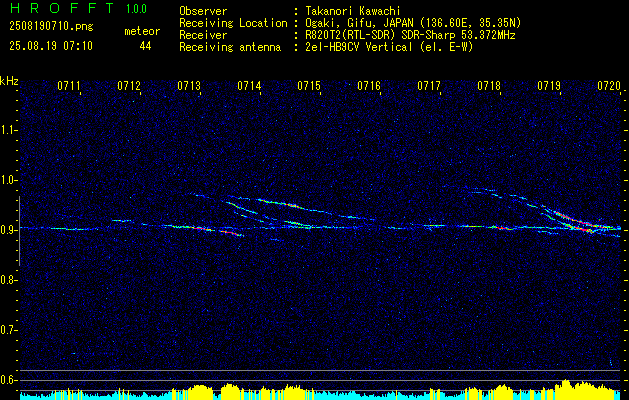Click the Receiver field label
Image resolution: width=629 pixels, height=400 pixels.
tap(203, 35)
